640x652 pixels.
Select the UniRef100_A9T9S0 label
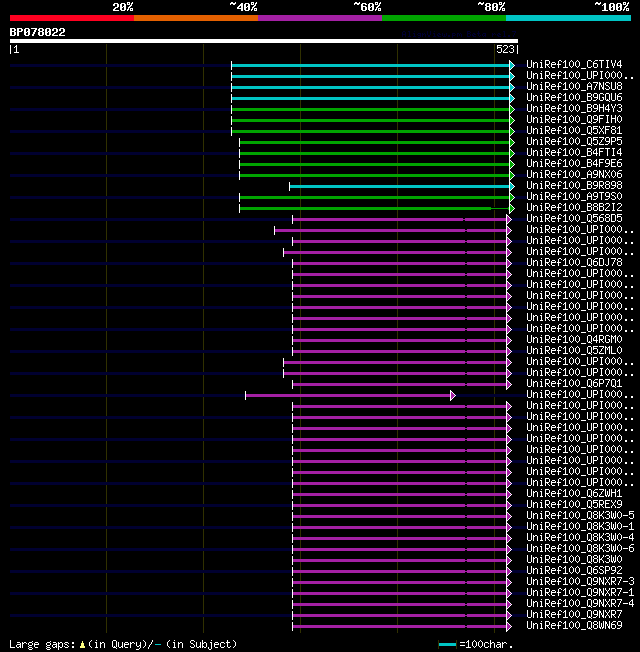tap(574, 196)
